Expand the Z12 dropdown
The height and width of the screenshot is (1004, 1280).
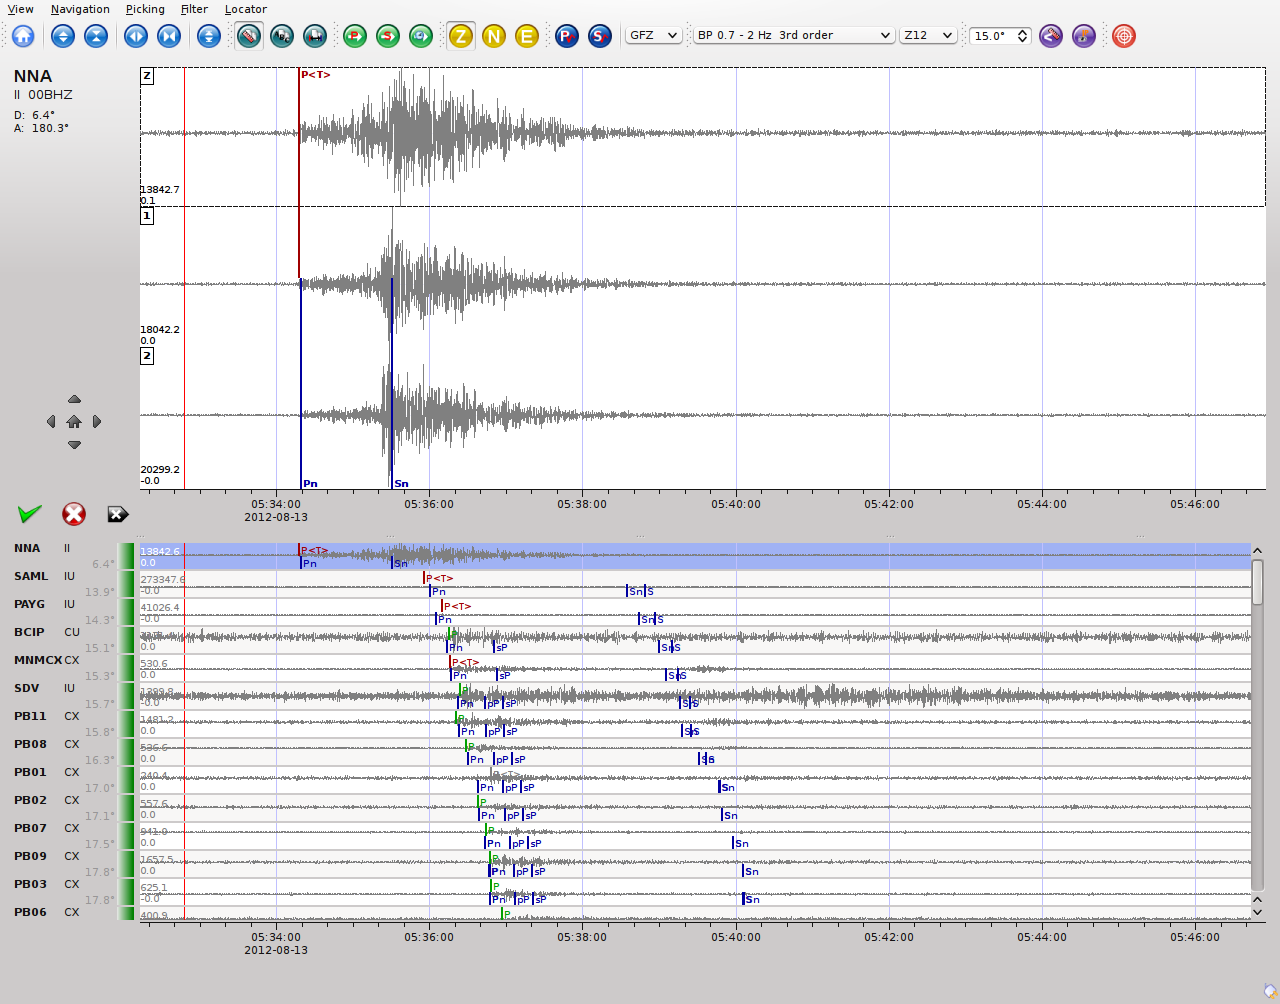tap(928, 35)
